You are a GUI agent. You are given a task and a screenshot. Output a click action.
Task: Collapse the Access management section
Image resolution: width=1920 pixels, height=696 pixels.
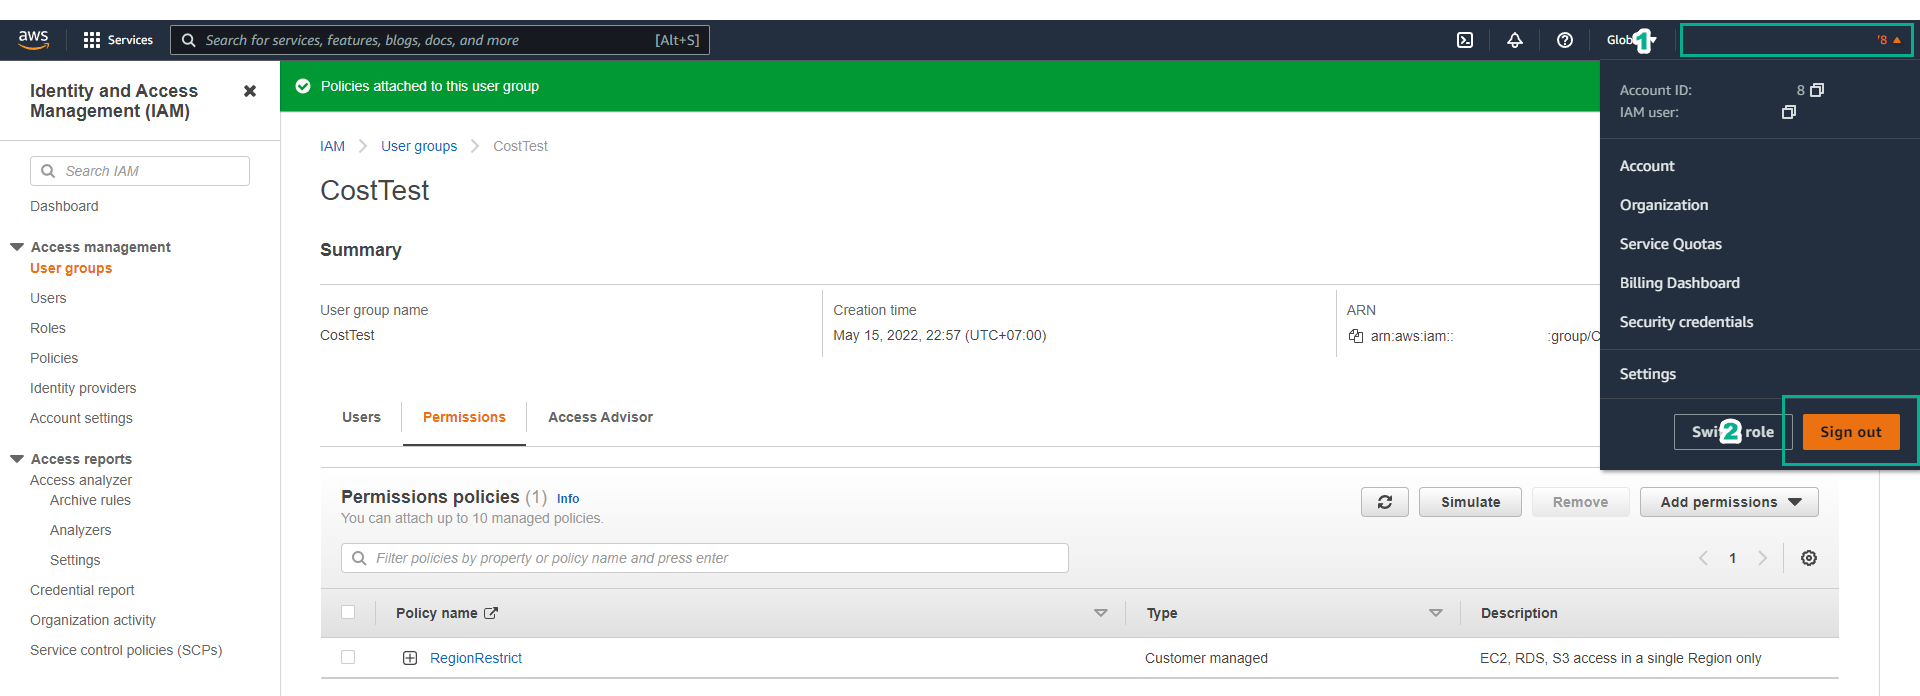(17, 247)
